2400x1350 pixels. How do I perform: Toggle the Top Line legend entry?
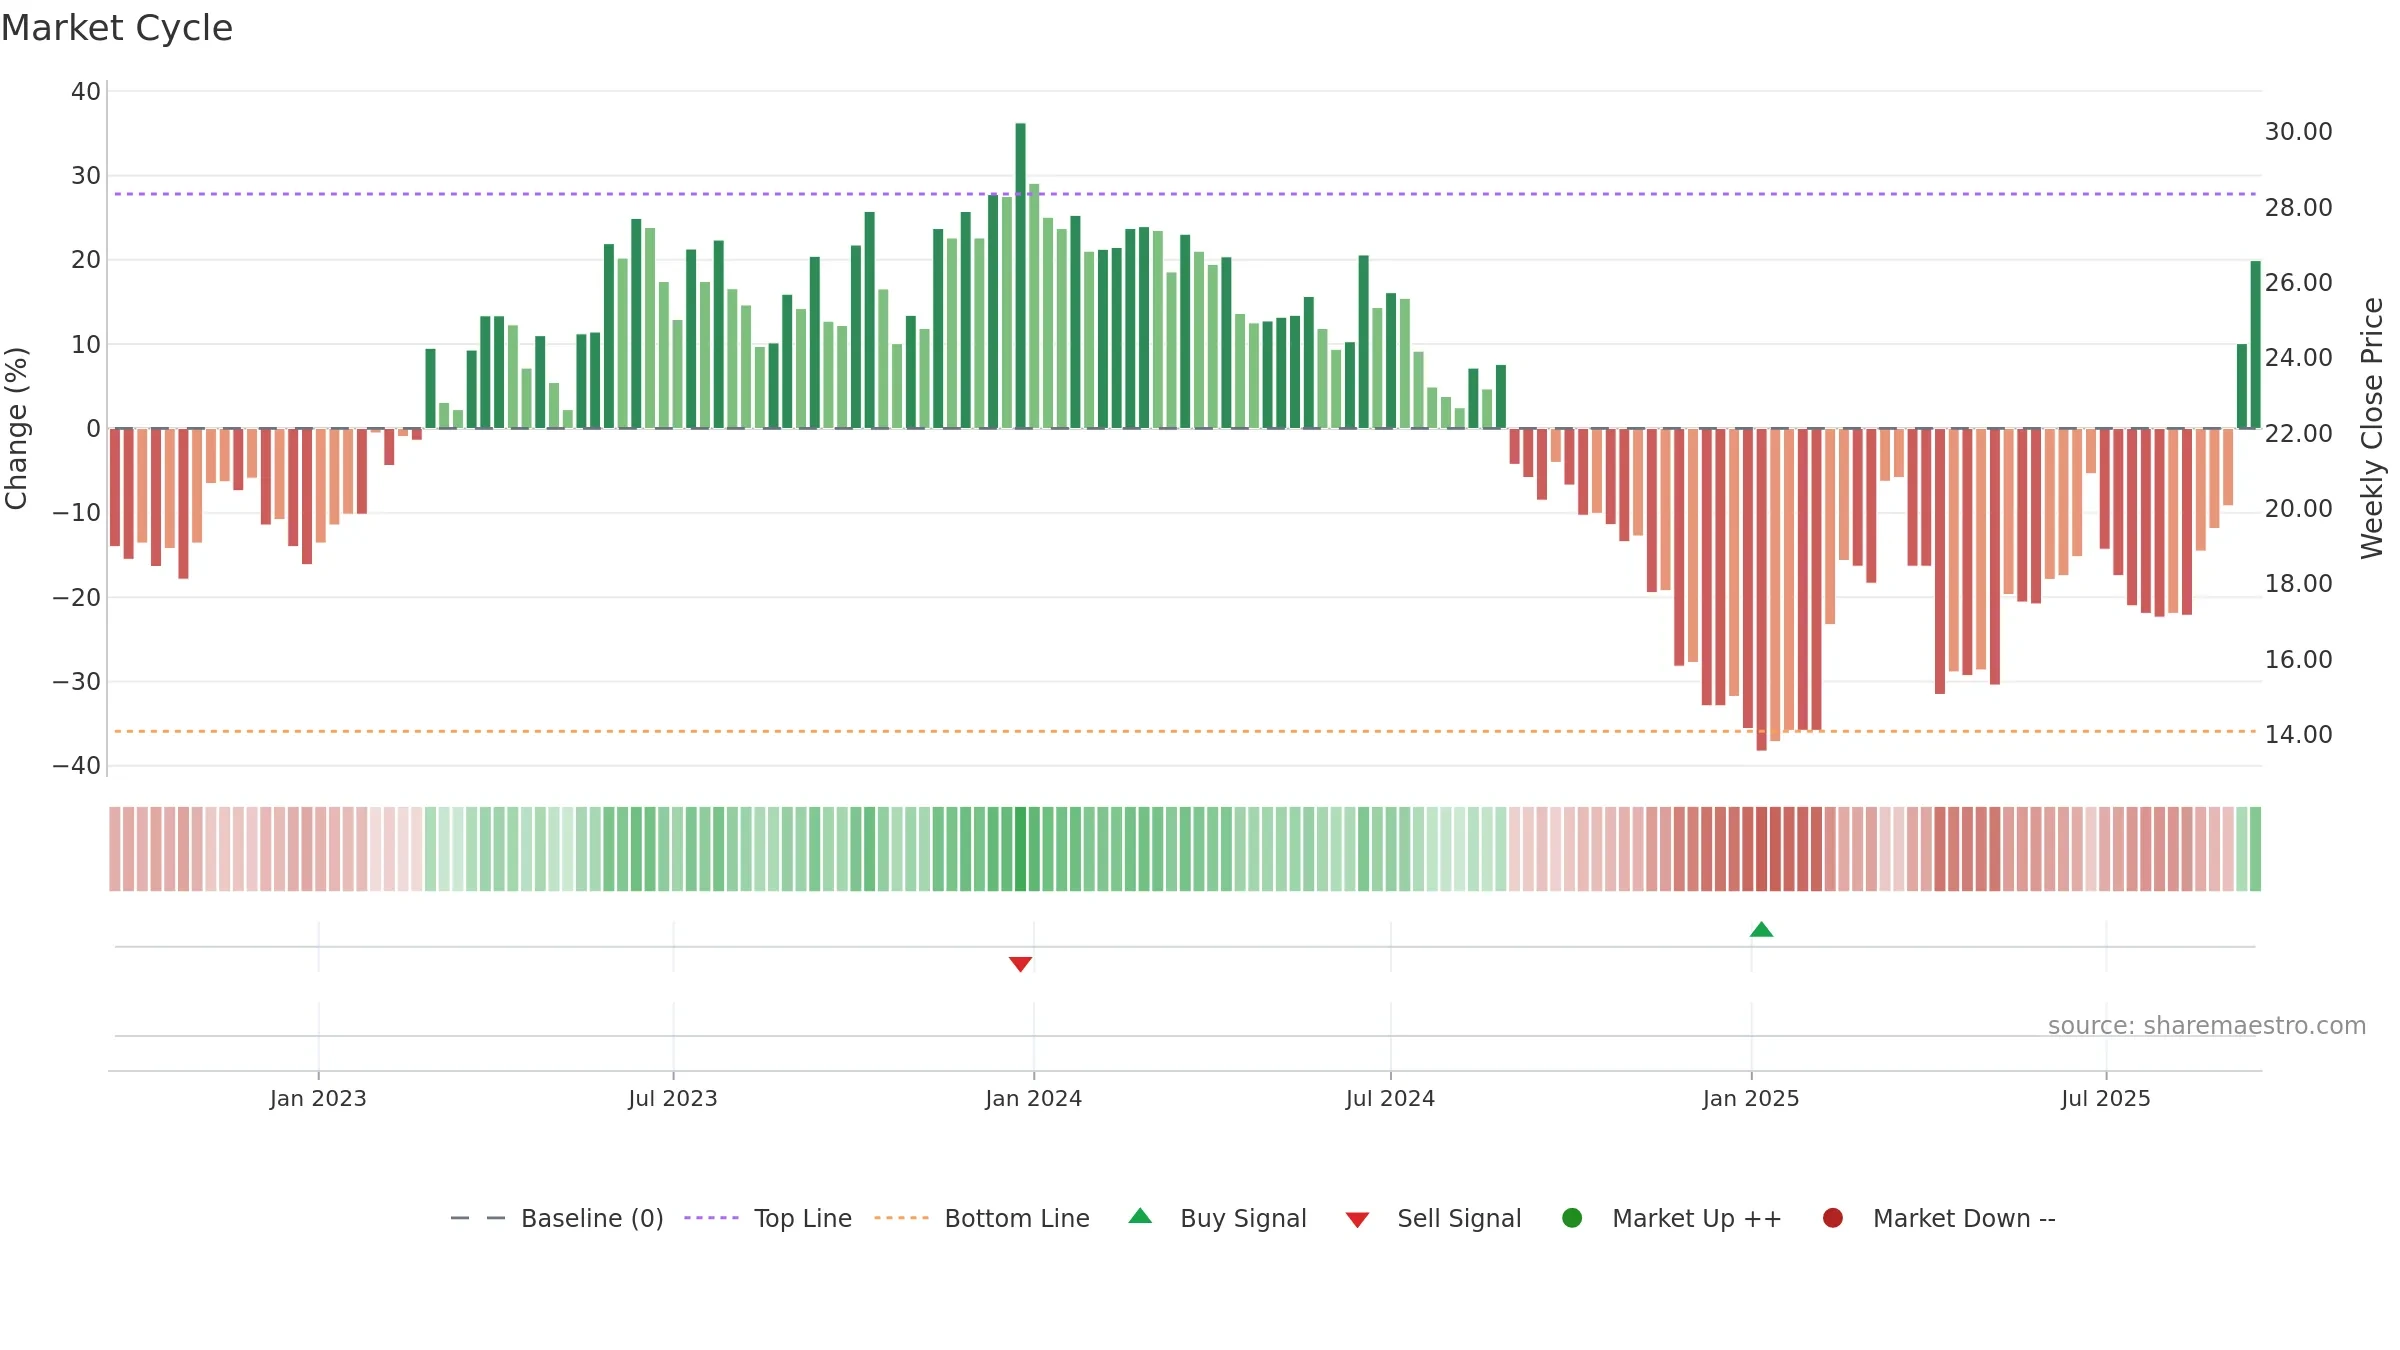pos(768,1218)
